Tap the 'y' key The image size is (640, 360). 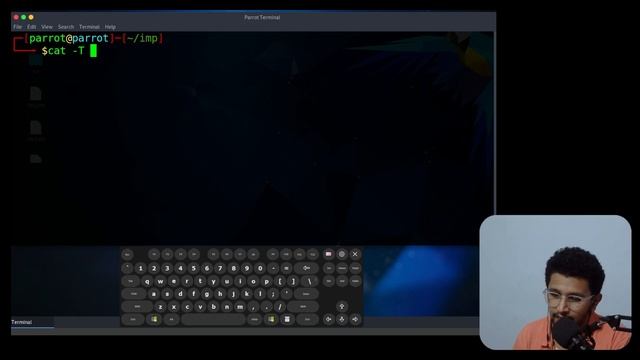point(213,281)
